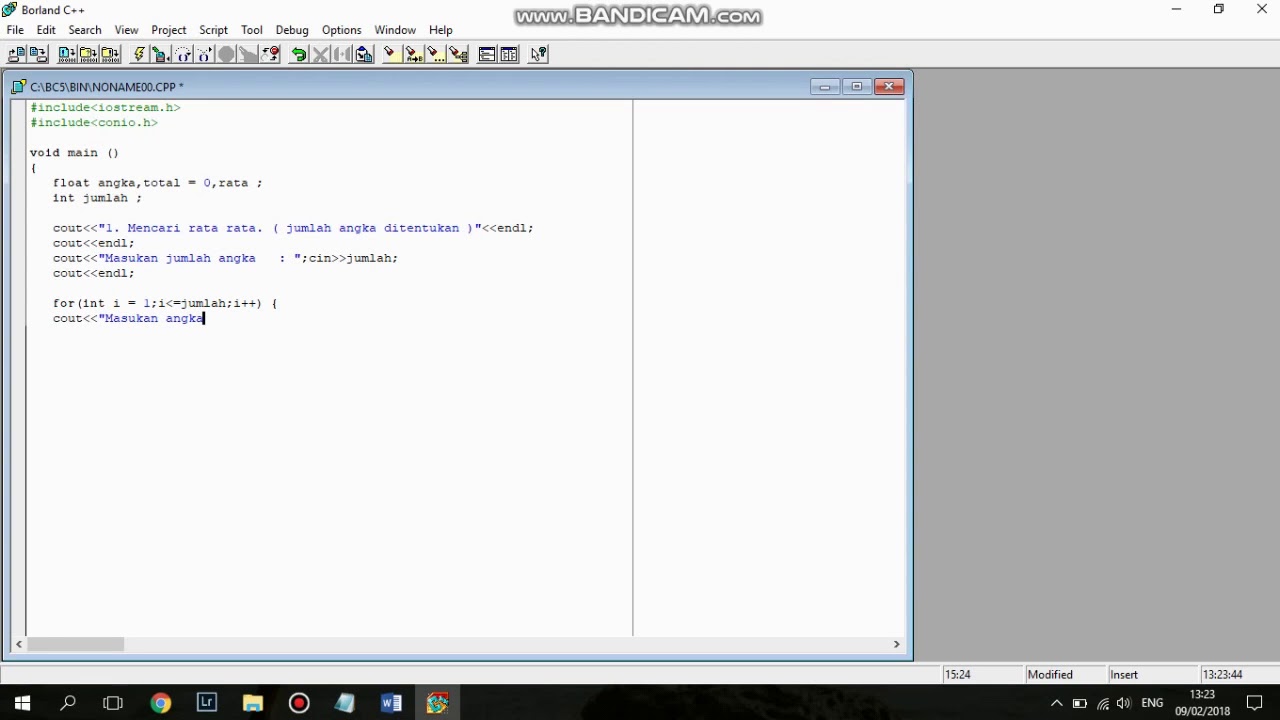Screen dimensions: 1280x720
Task: Click the 'Masukan angka' cout line
Action: [x=128, y=317]
